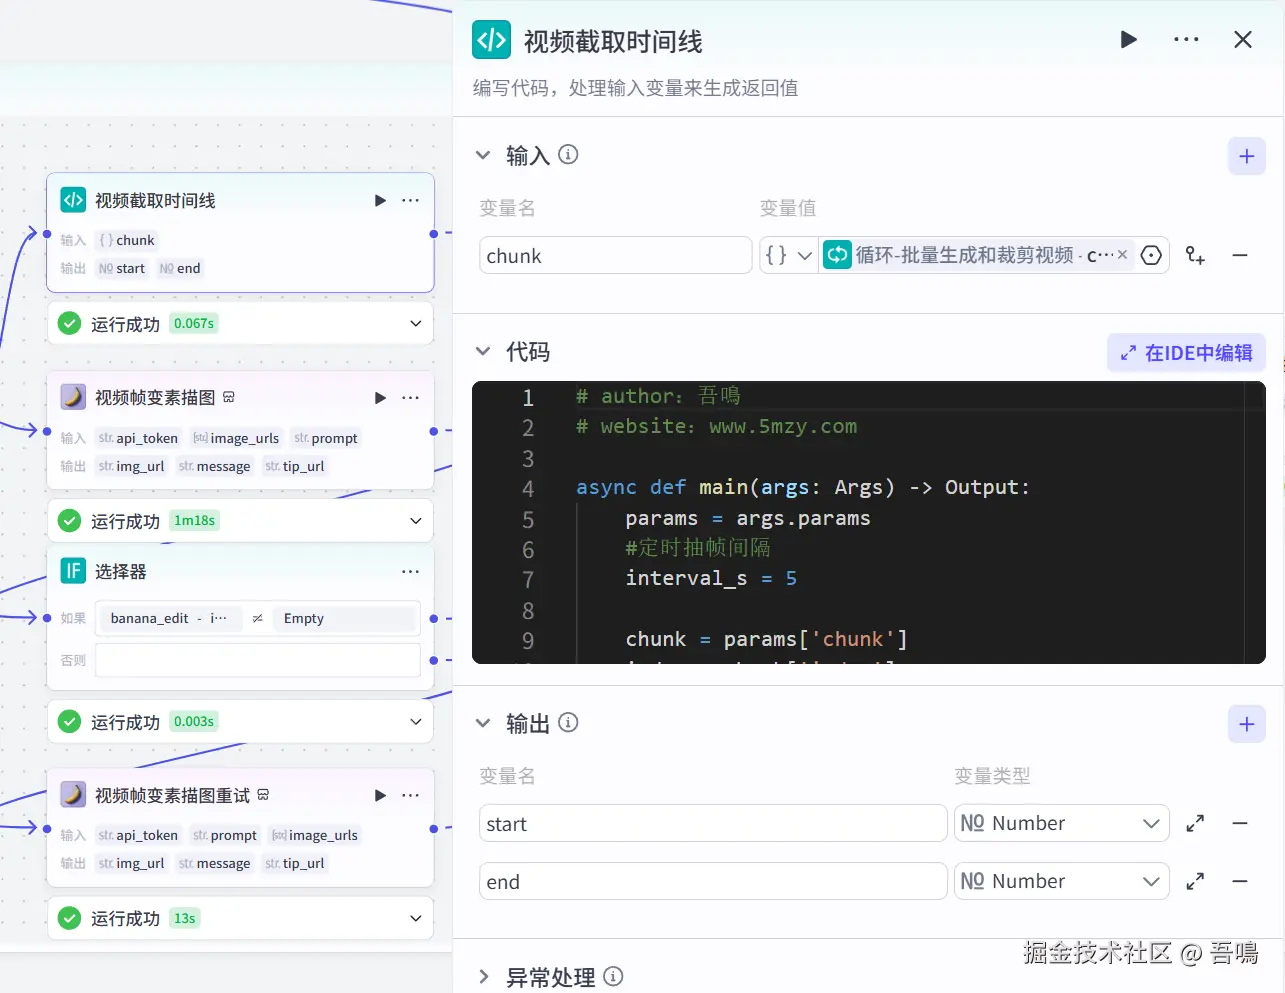
Task: Click the banana icon of 视频帧变素描图重试
Action: (73, 795)
